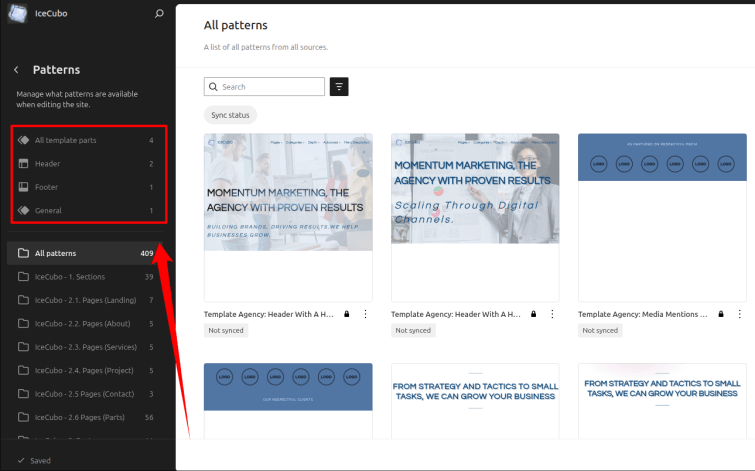Image resolution: width=755 pixels, height=471 pixels.
Task: Select All patterns folder
Action: pyautogui.click(x=85, y=253)
